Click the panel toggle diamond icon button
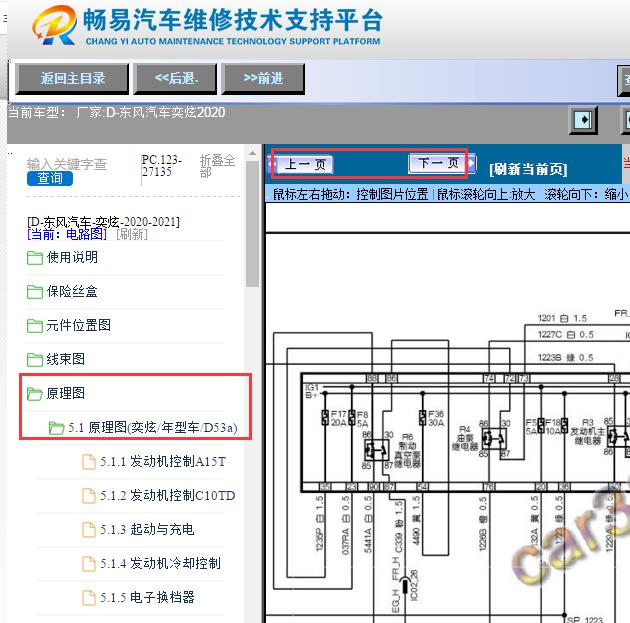The image size is (630, 623). [x=583, y=120]
